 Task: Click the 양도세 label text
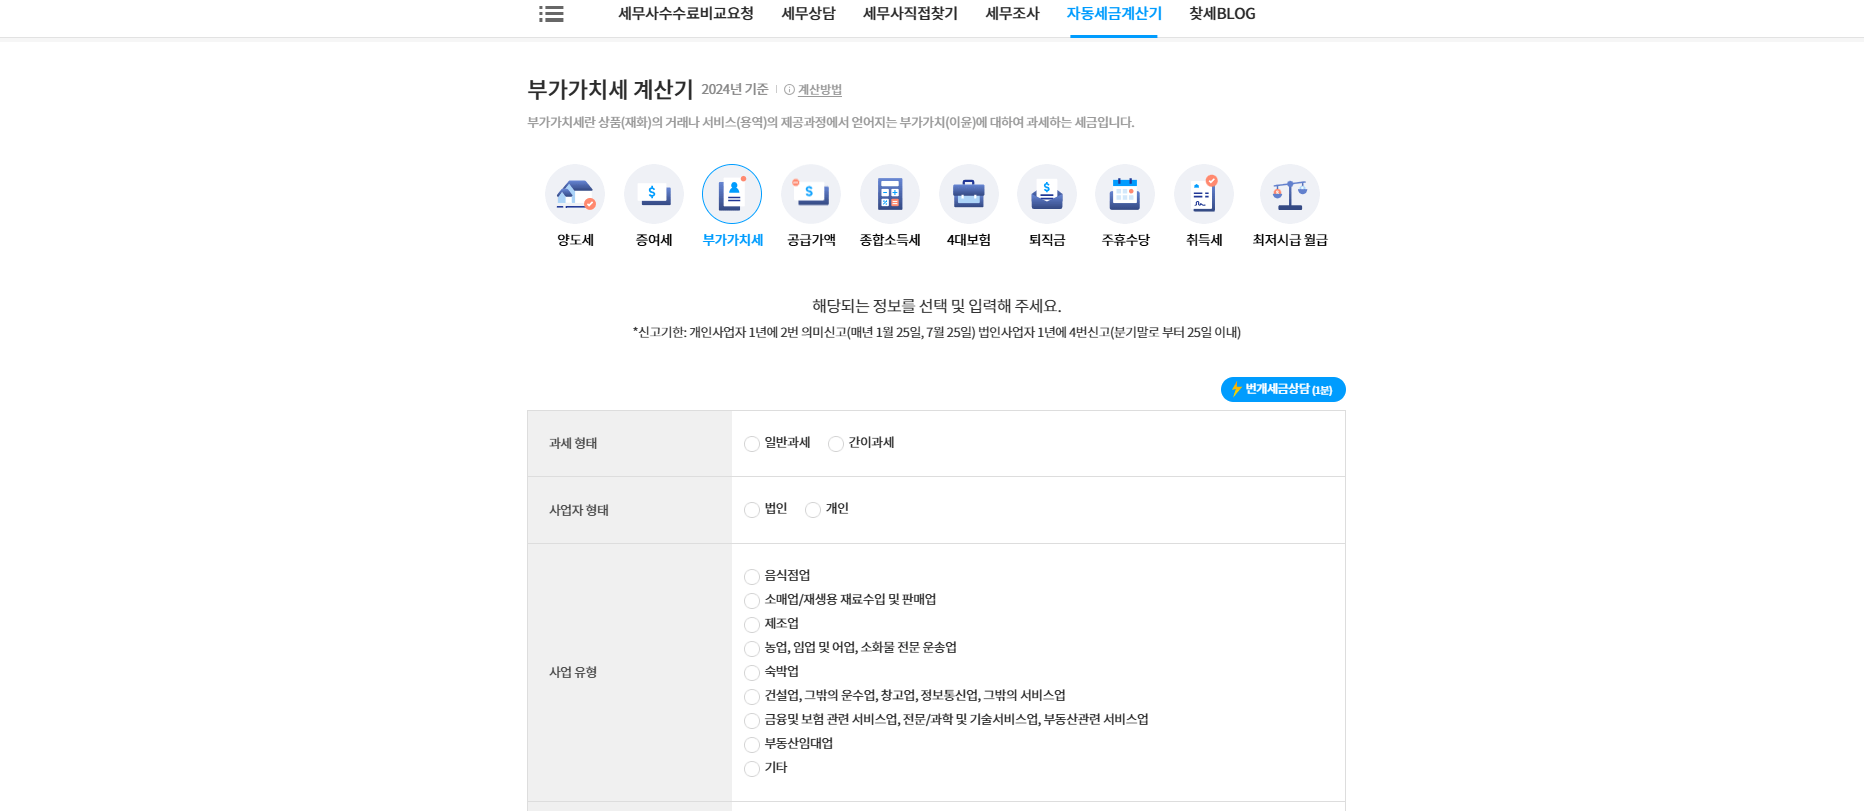(x=575, y=240)
